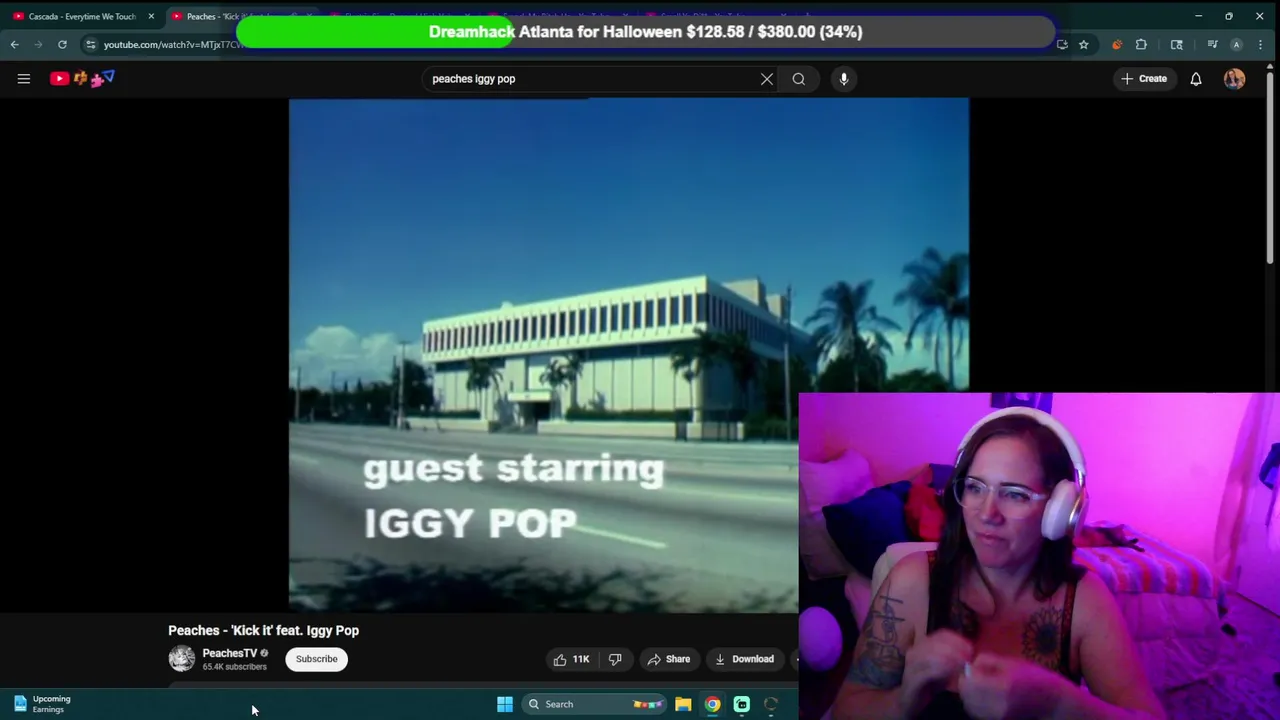The width and height of the screenshot is (1280, 720).
Task: Start voice search with the microphone icon
Action: click(x=844, y=79)
